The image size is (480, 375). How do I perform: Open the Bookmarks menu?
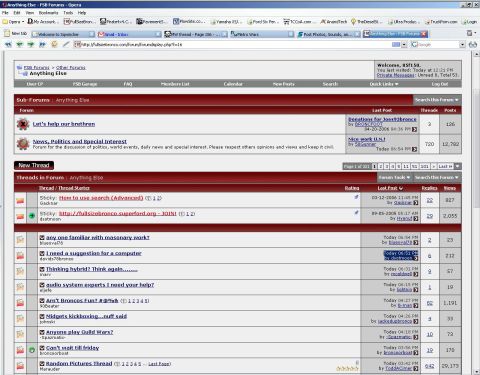tap(48, 13)
